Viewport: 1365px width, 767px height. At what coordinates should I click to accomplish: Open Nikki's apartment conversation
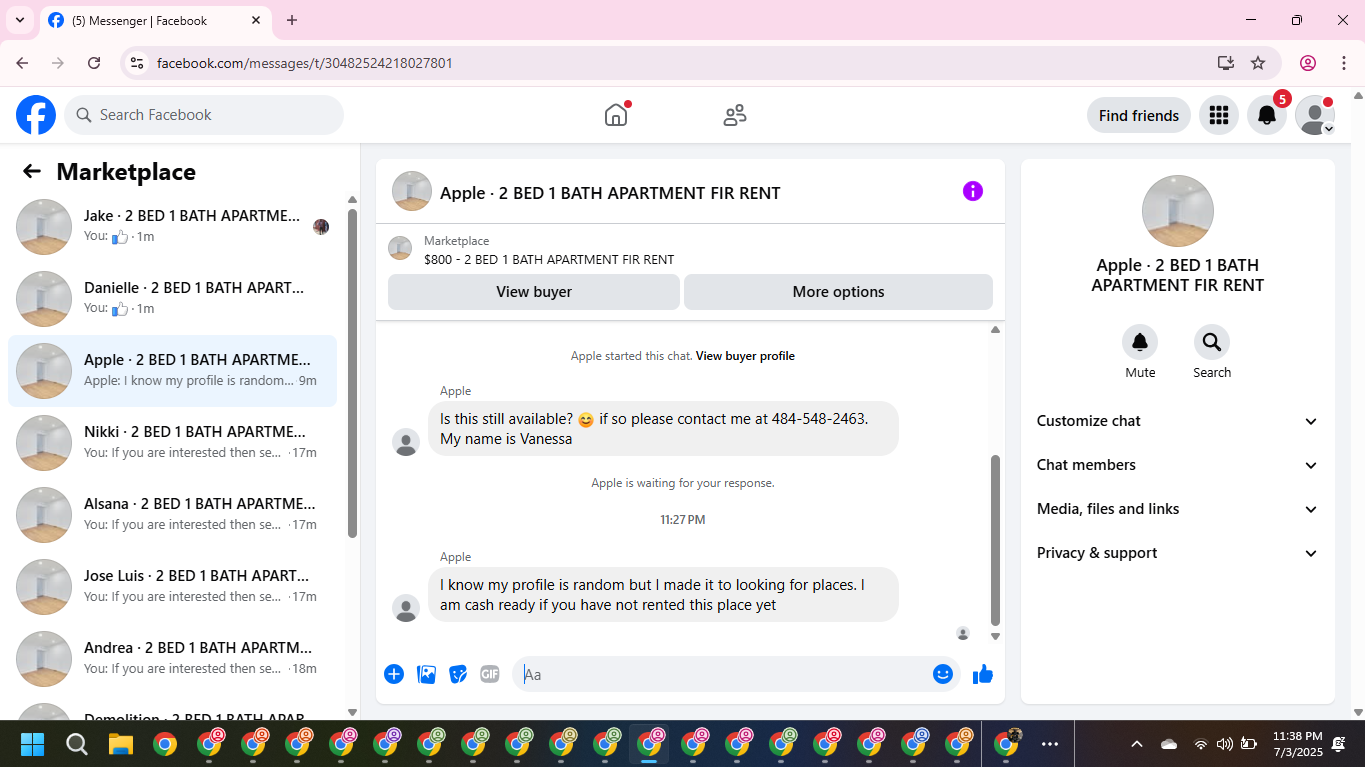(x=173, y=443)
